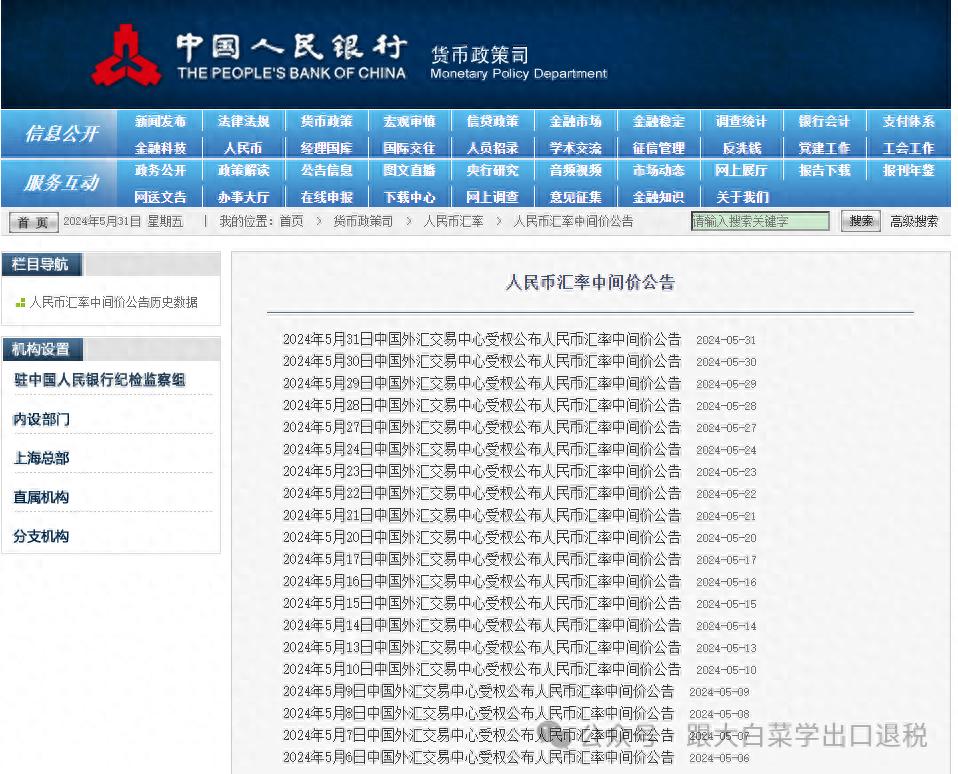Open the 反洗钱 section

pyautogui.click(x=740, y=146)
